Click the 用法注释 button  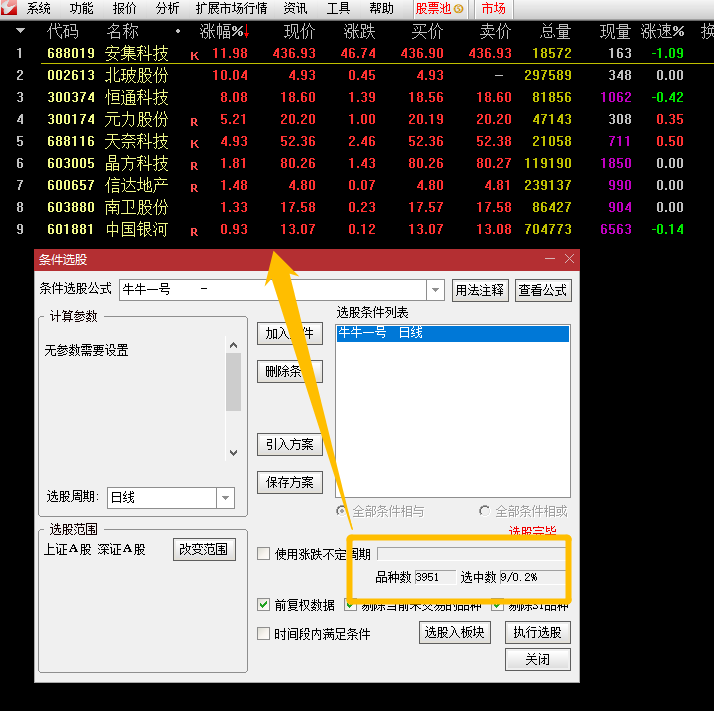click(480, 290)
